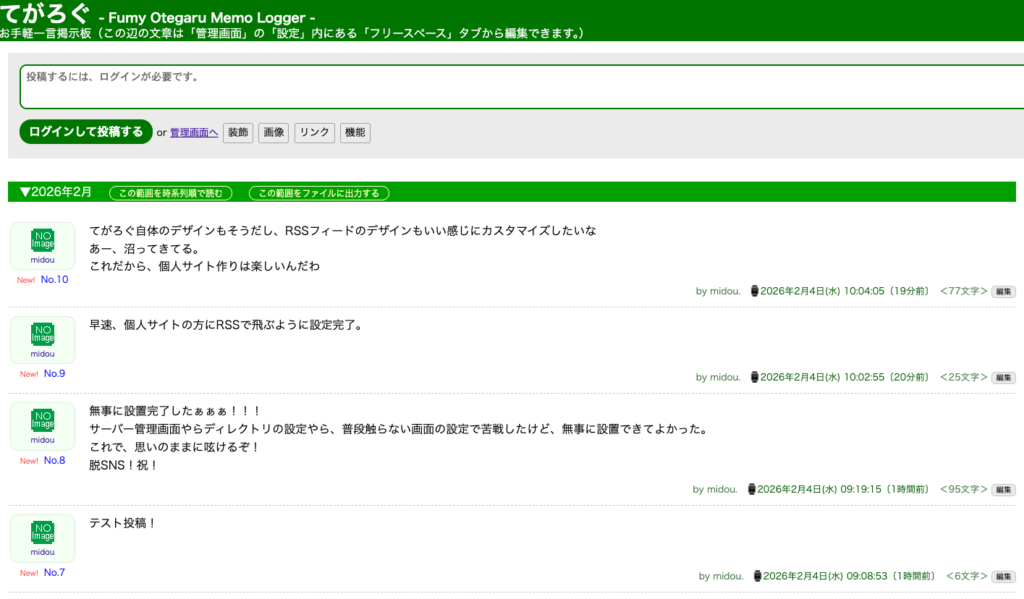1024x599 pixels.
Task: Expand the 装飾 decoration options
Action: [238, 133]
